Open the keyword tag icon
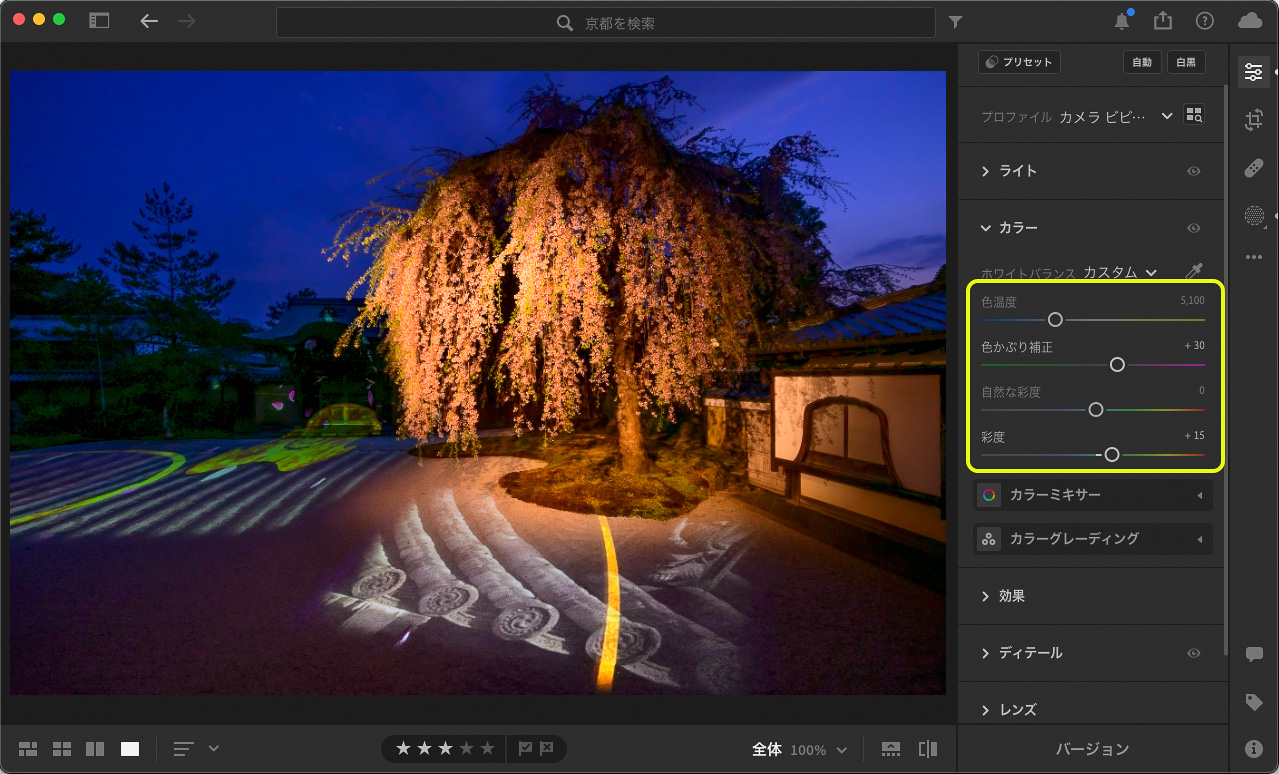1279x774 pixels. pyautogui.click(x=1254, y=702)
